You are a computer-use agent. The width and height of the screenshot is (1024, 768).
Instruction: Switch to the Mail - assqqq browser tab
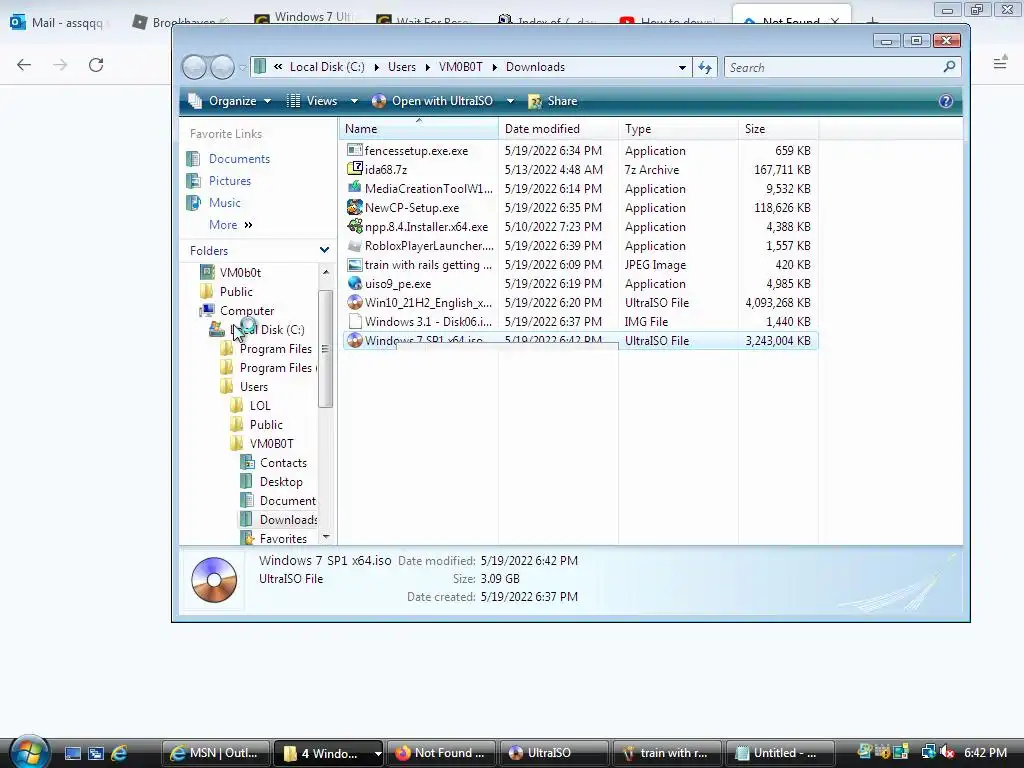[57, 22]
